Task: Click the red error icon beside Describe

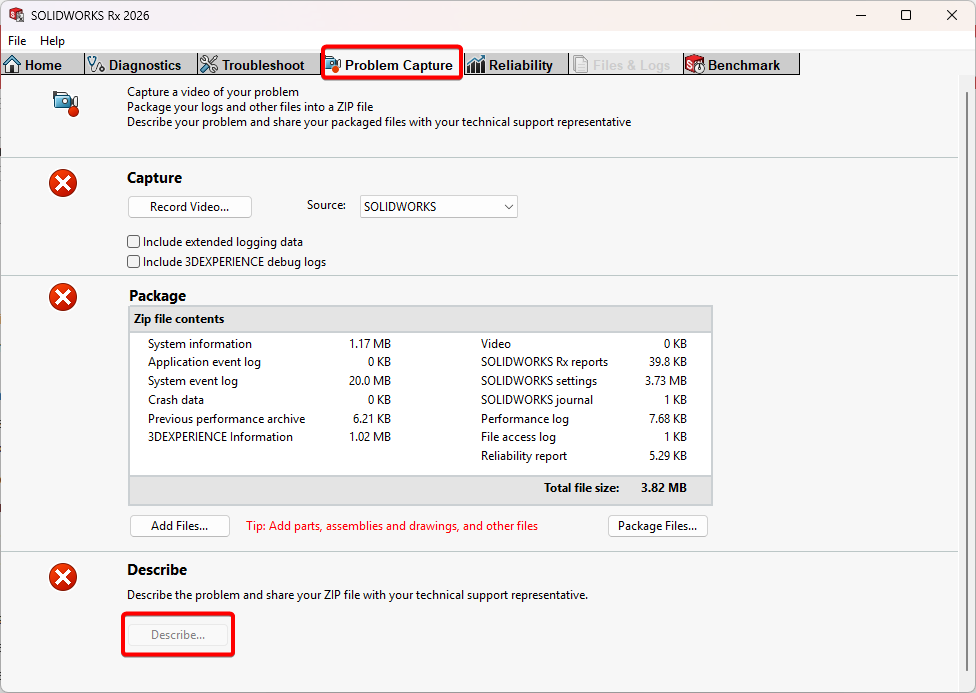Action: tap(63, 577)
